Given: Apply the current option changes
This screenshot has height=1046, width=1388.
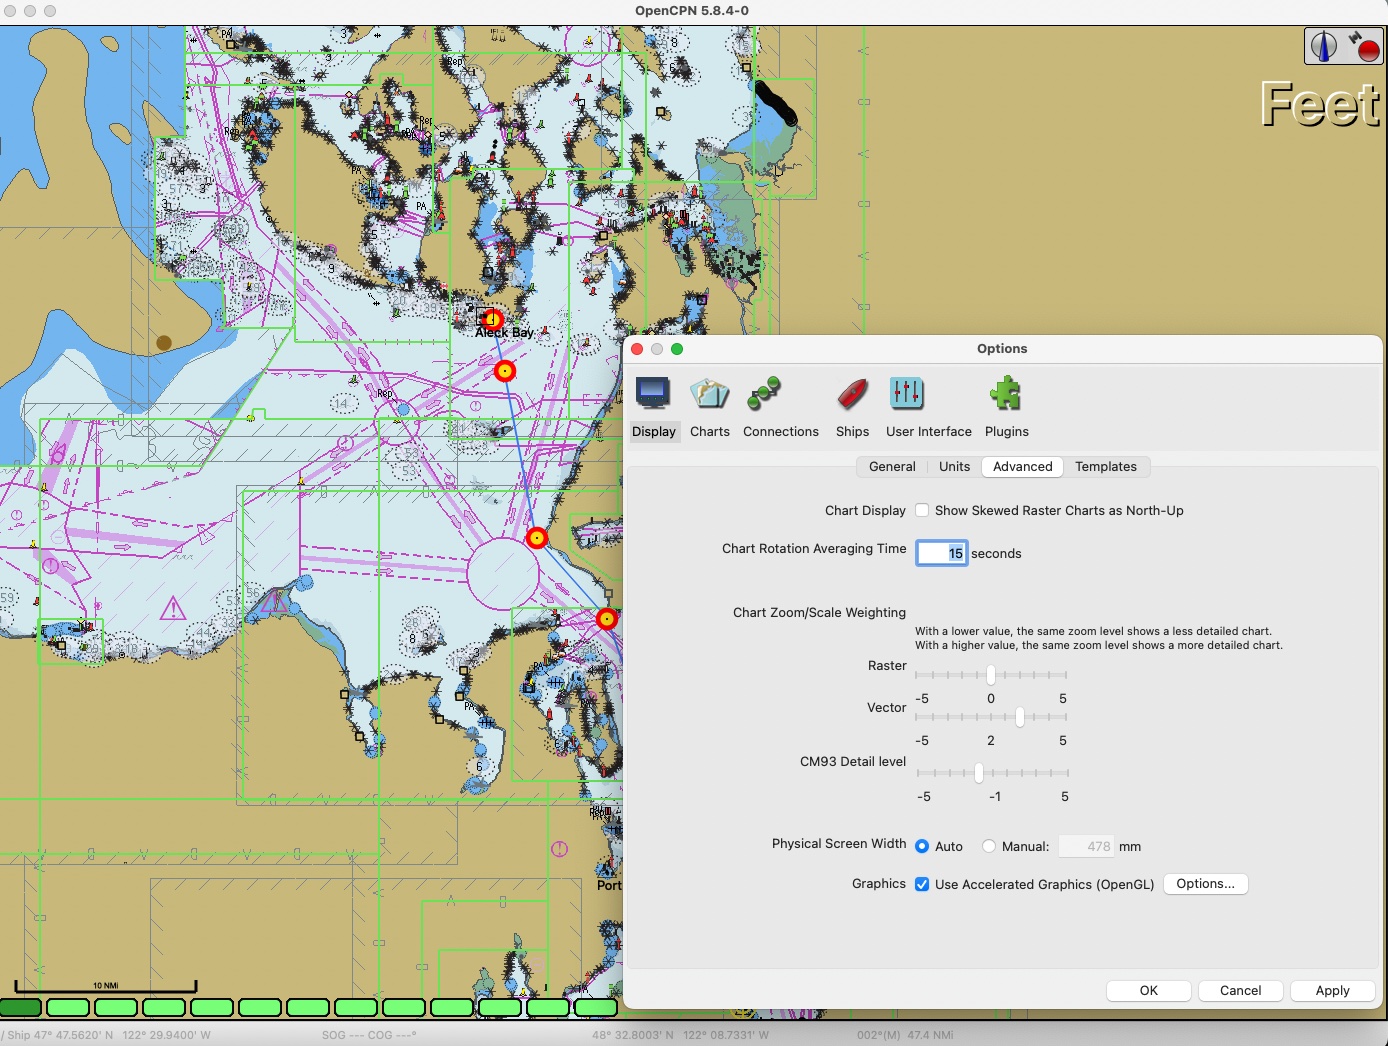Looking at the screenshot, I should pos(1332,991).
